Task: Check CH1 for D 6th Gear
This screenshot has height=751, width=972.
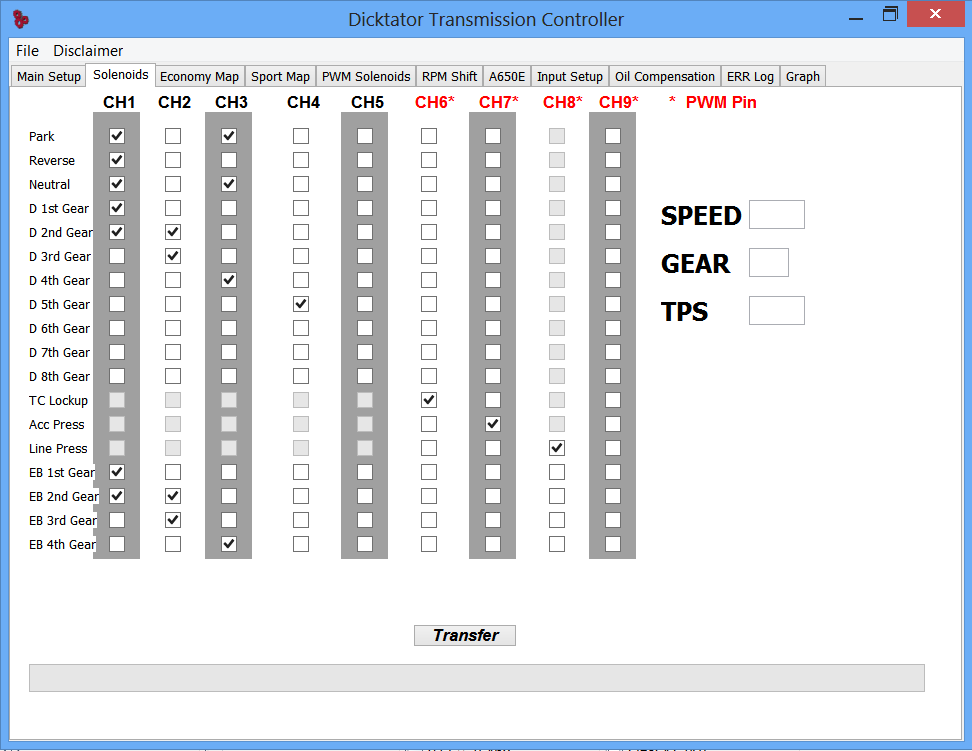Action: (117, 328)
